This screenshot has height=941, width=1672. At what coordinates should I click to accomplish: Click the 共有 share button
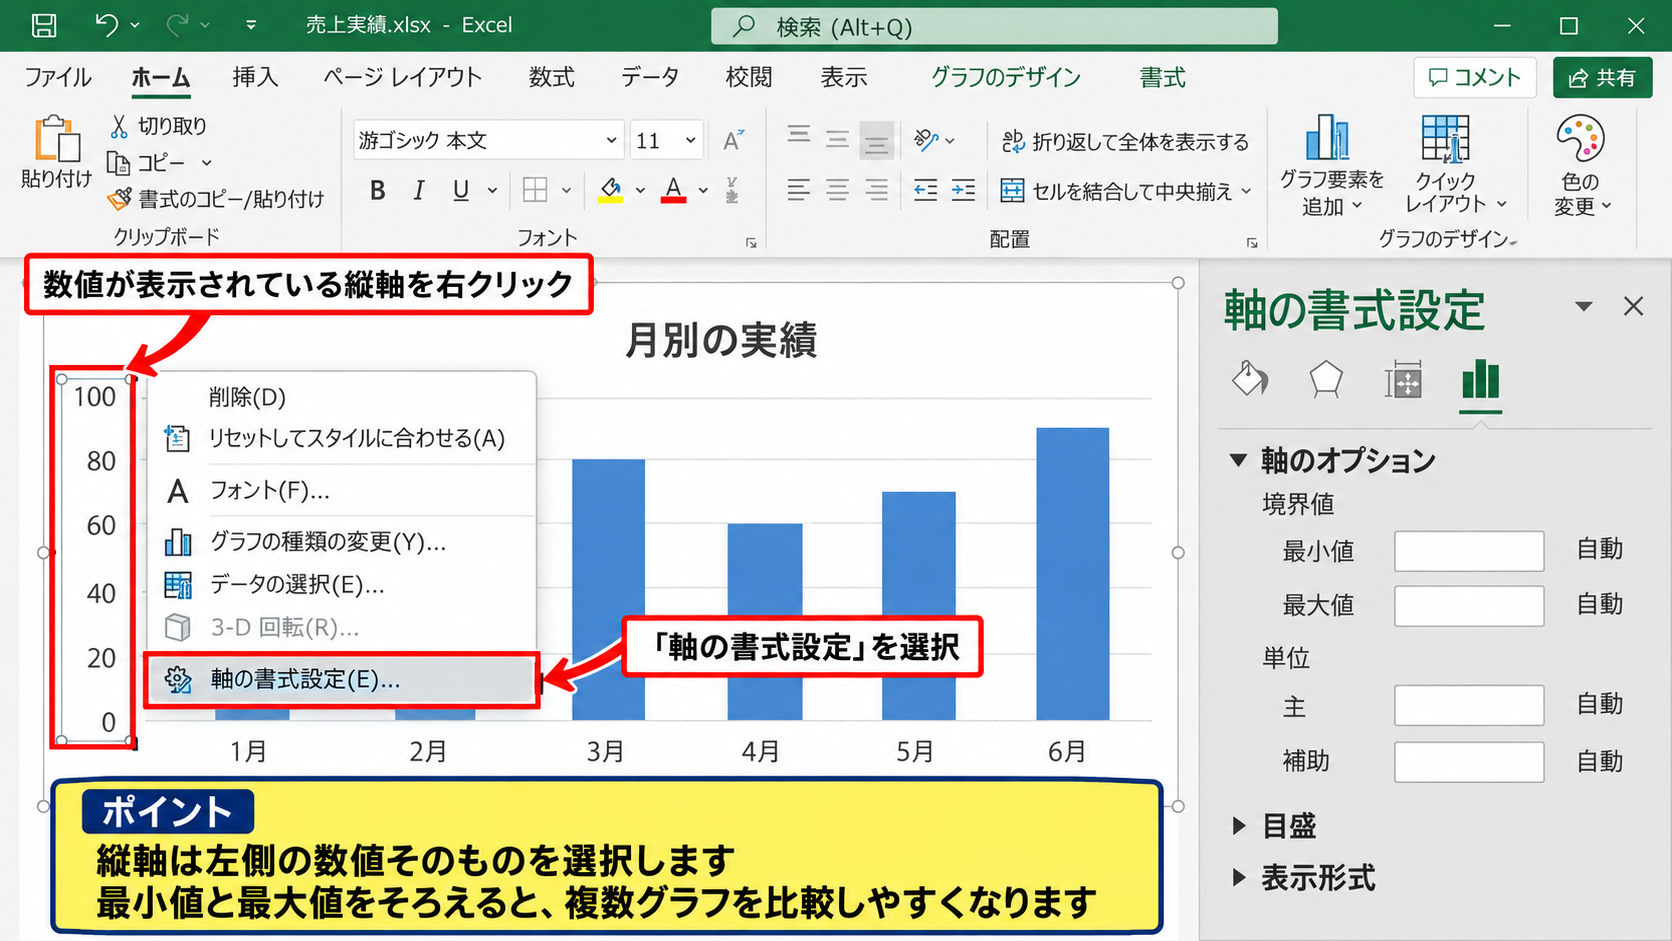click(x=1602, y=77)
